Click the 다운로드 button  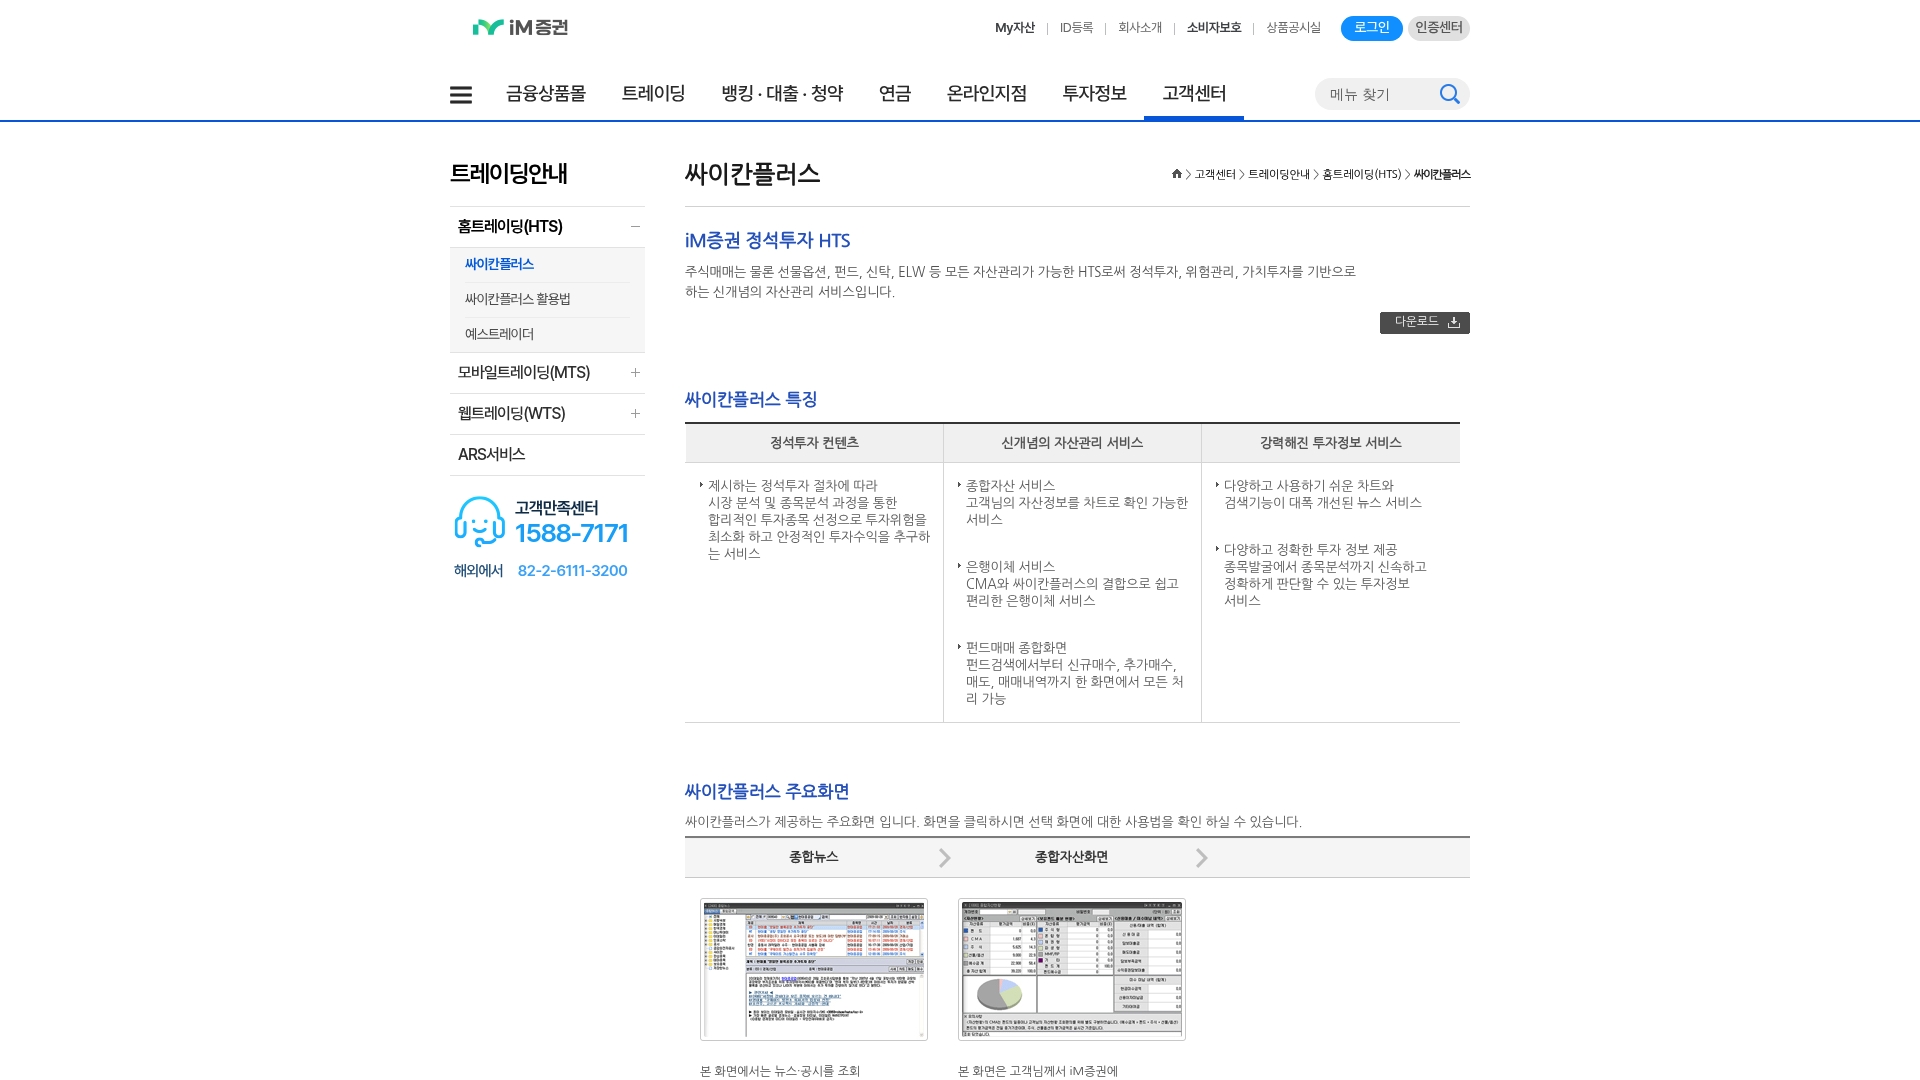pyautogui.click(x=1425, y=322)
